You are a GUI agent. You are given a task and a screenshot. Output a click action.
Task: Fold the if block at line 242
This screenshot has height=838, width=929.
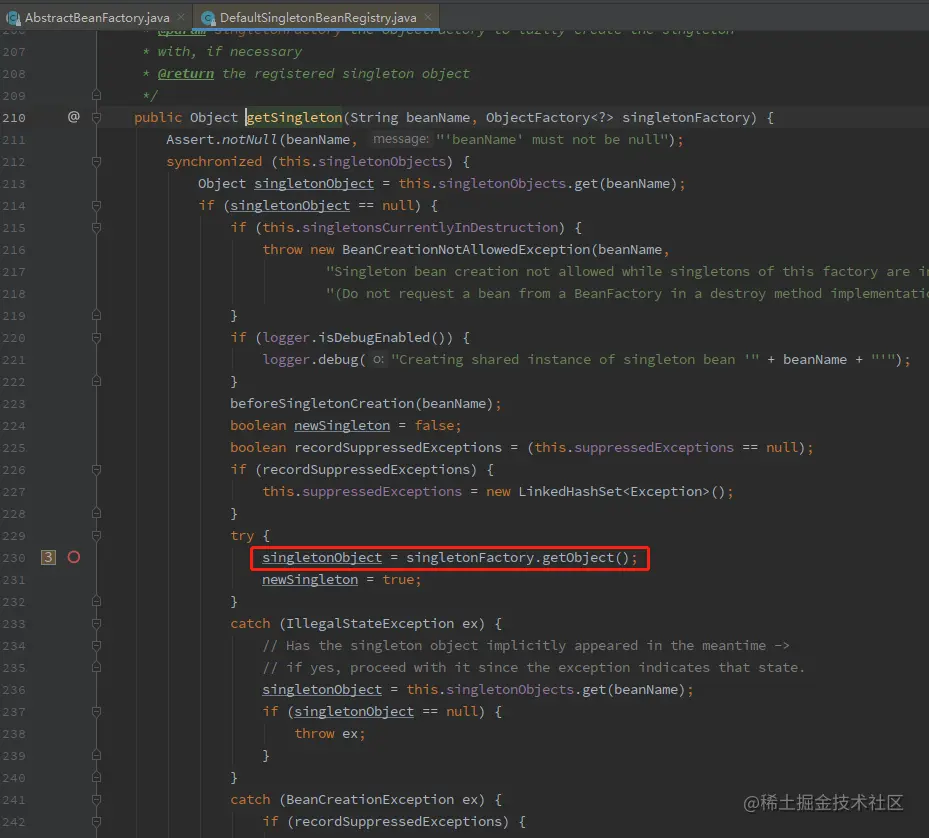(x=97, y=821)
